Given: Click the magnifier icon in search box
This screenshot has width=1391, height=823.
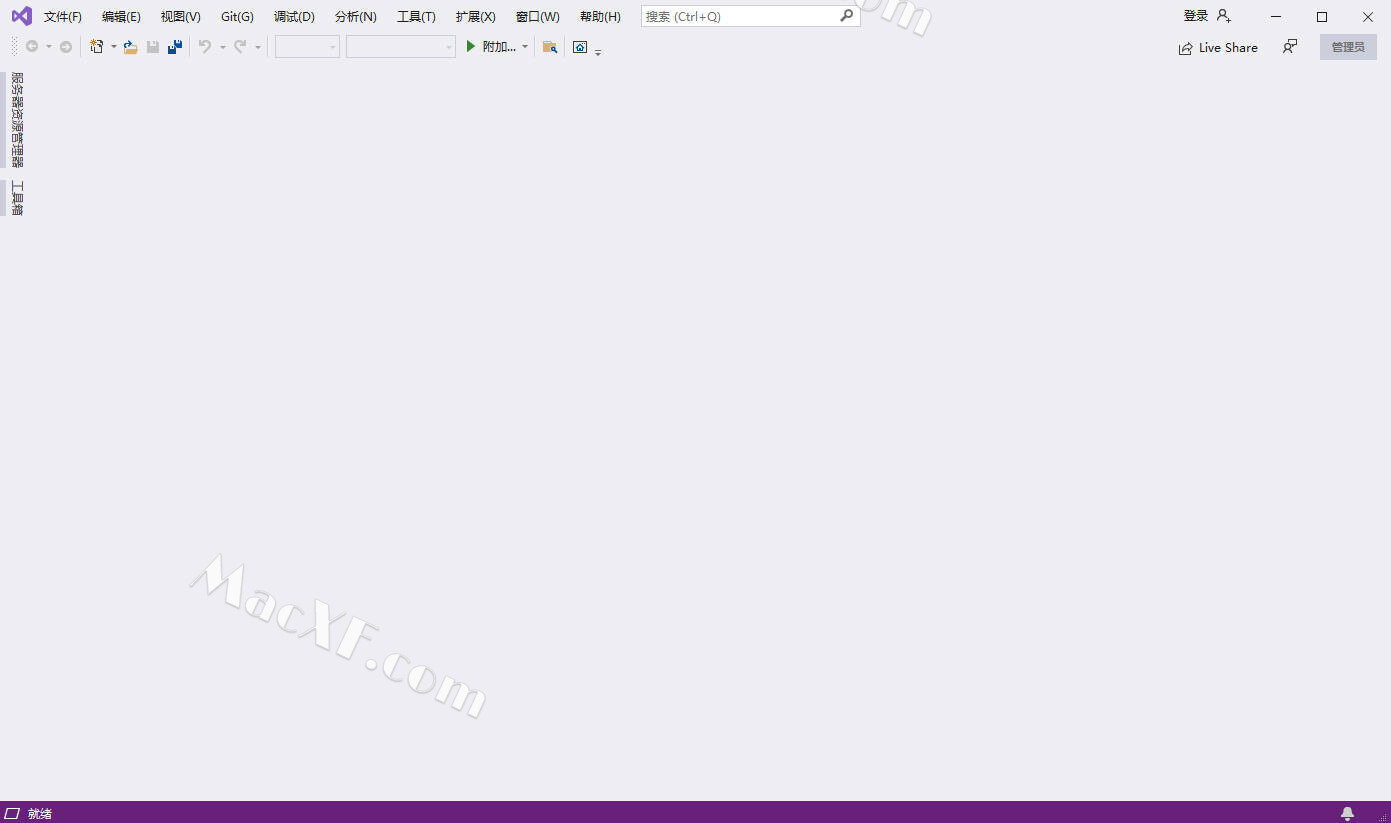Looking at the screenshot, I should tap(846, 16).
